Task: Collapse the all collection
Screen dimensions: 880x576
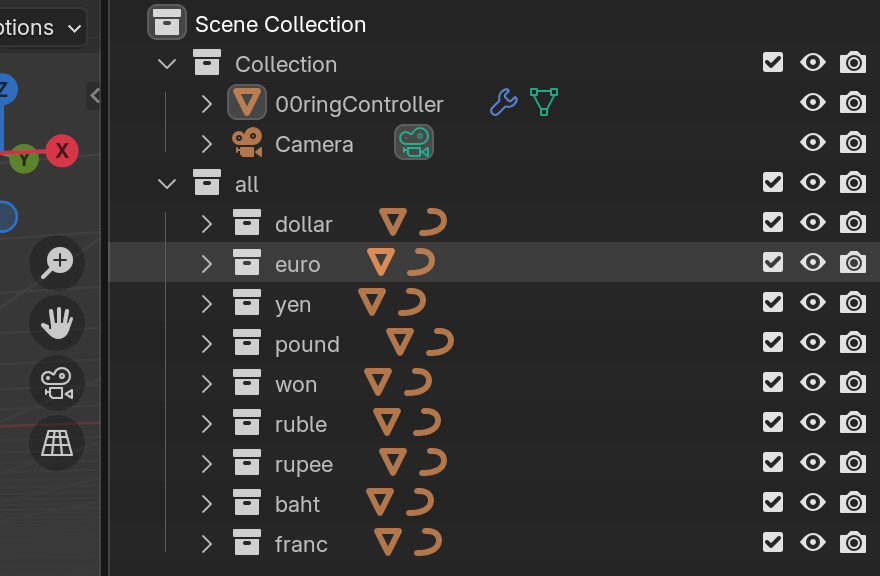Action: click(167, 184)
